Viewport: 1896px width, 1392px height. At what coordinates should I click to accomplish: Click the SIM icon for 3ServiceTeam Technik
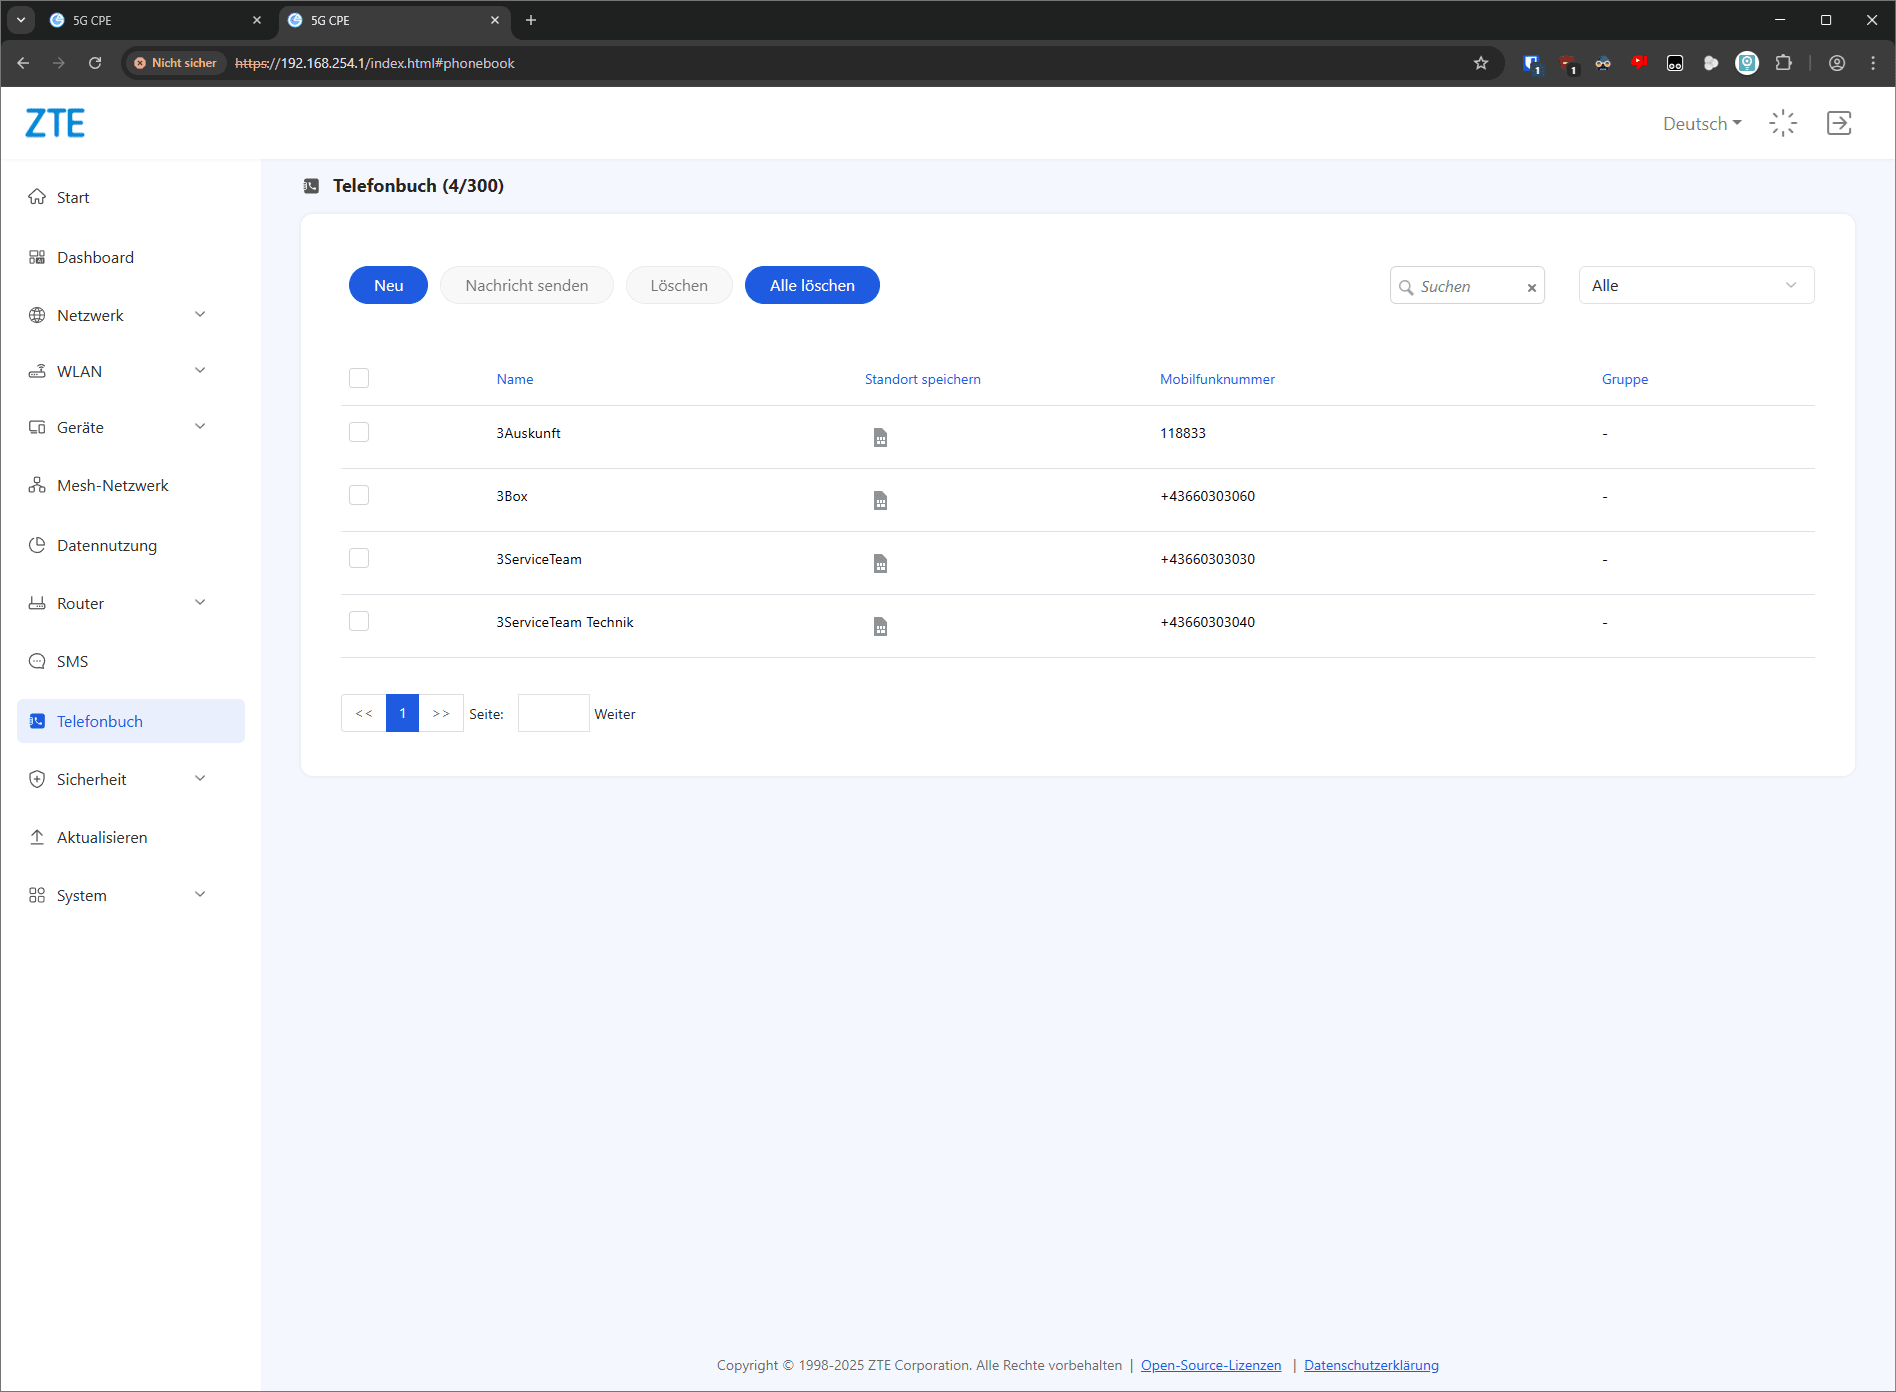click(880, 626)
